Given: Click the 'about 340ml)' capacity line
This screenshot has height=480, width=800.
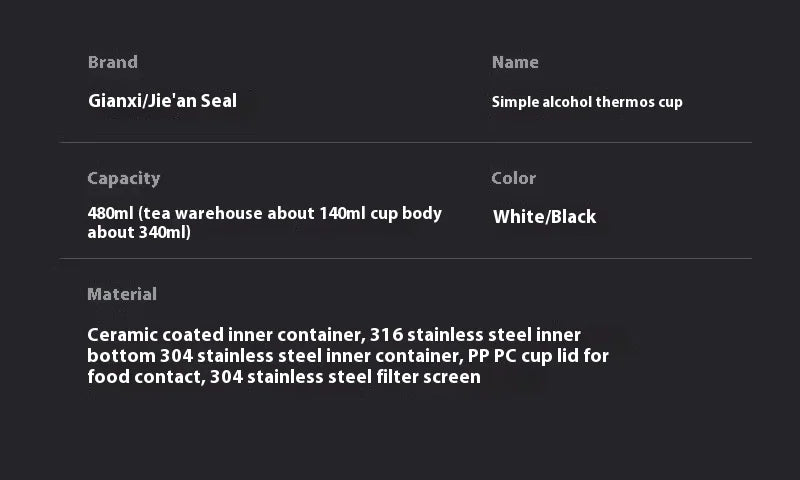Looking at the screenshot, I should click(x=139, y=233).
